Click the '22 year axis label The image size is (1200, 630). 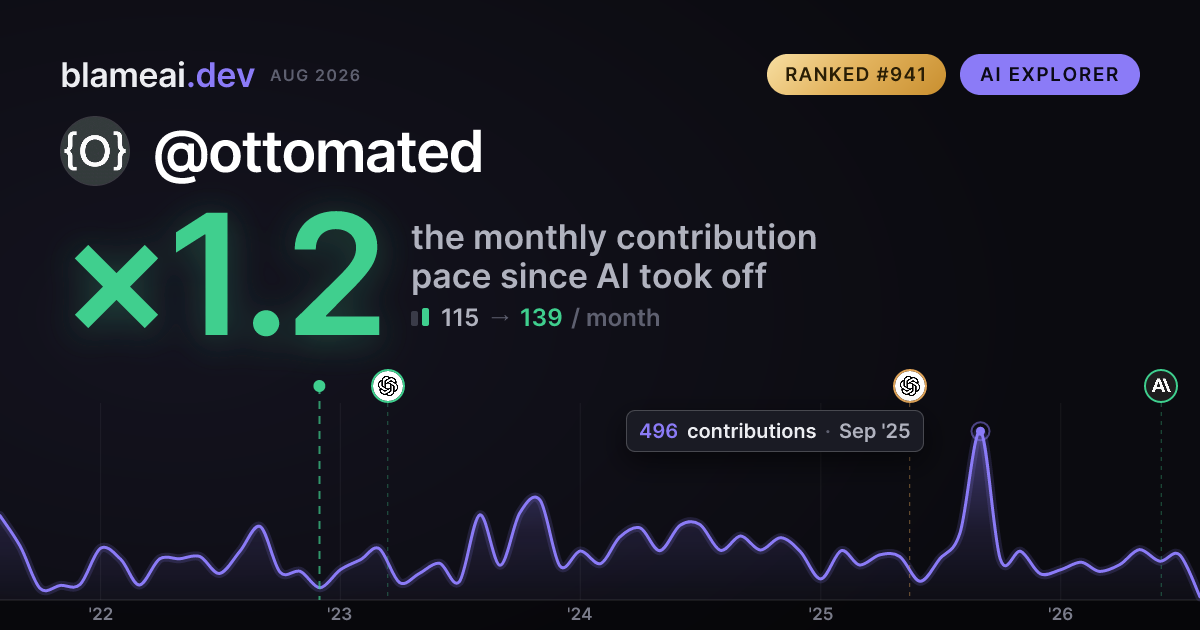point(100,614)
